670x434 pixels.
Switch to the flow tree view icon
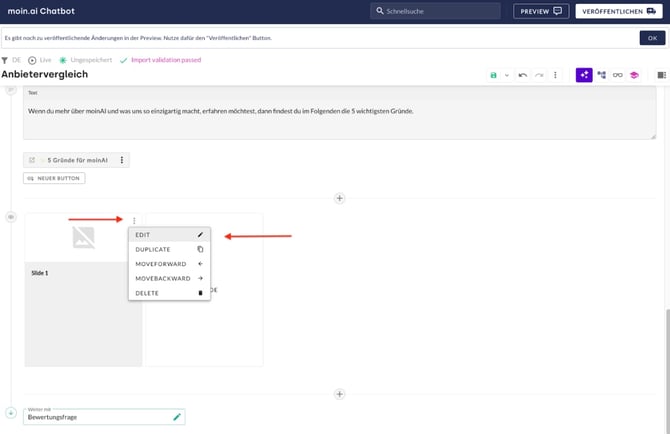pyautogui.click(x=601, y=75)
